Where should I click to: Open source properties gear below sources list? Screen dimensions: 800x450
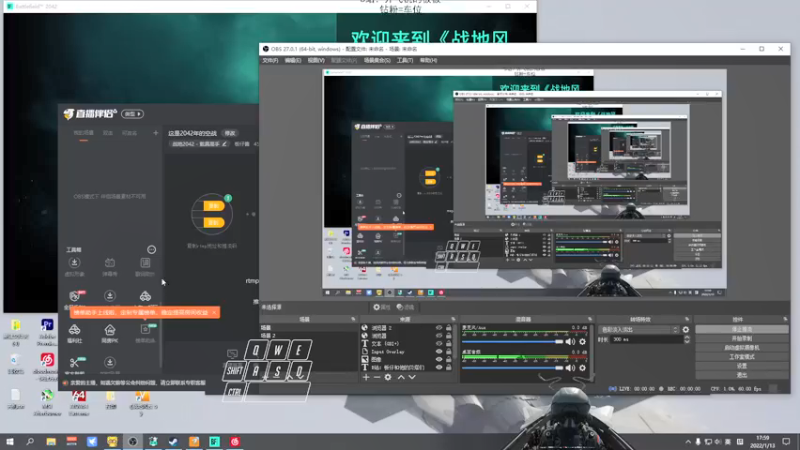(388, 378)
